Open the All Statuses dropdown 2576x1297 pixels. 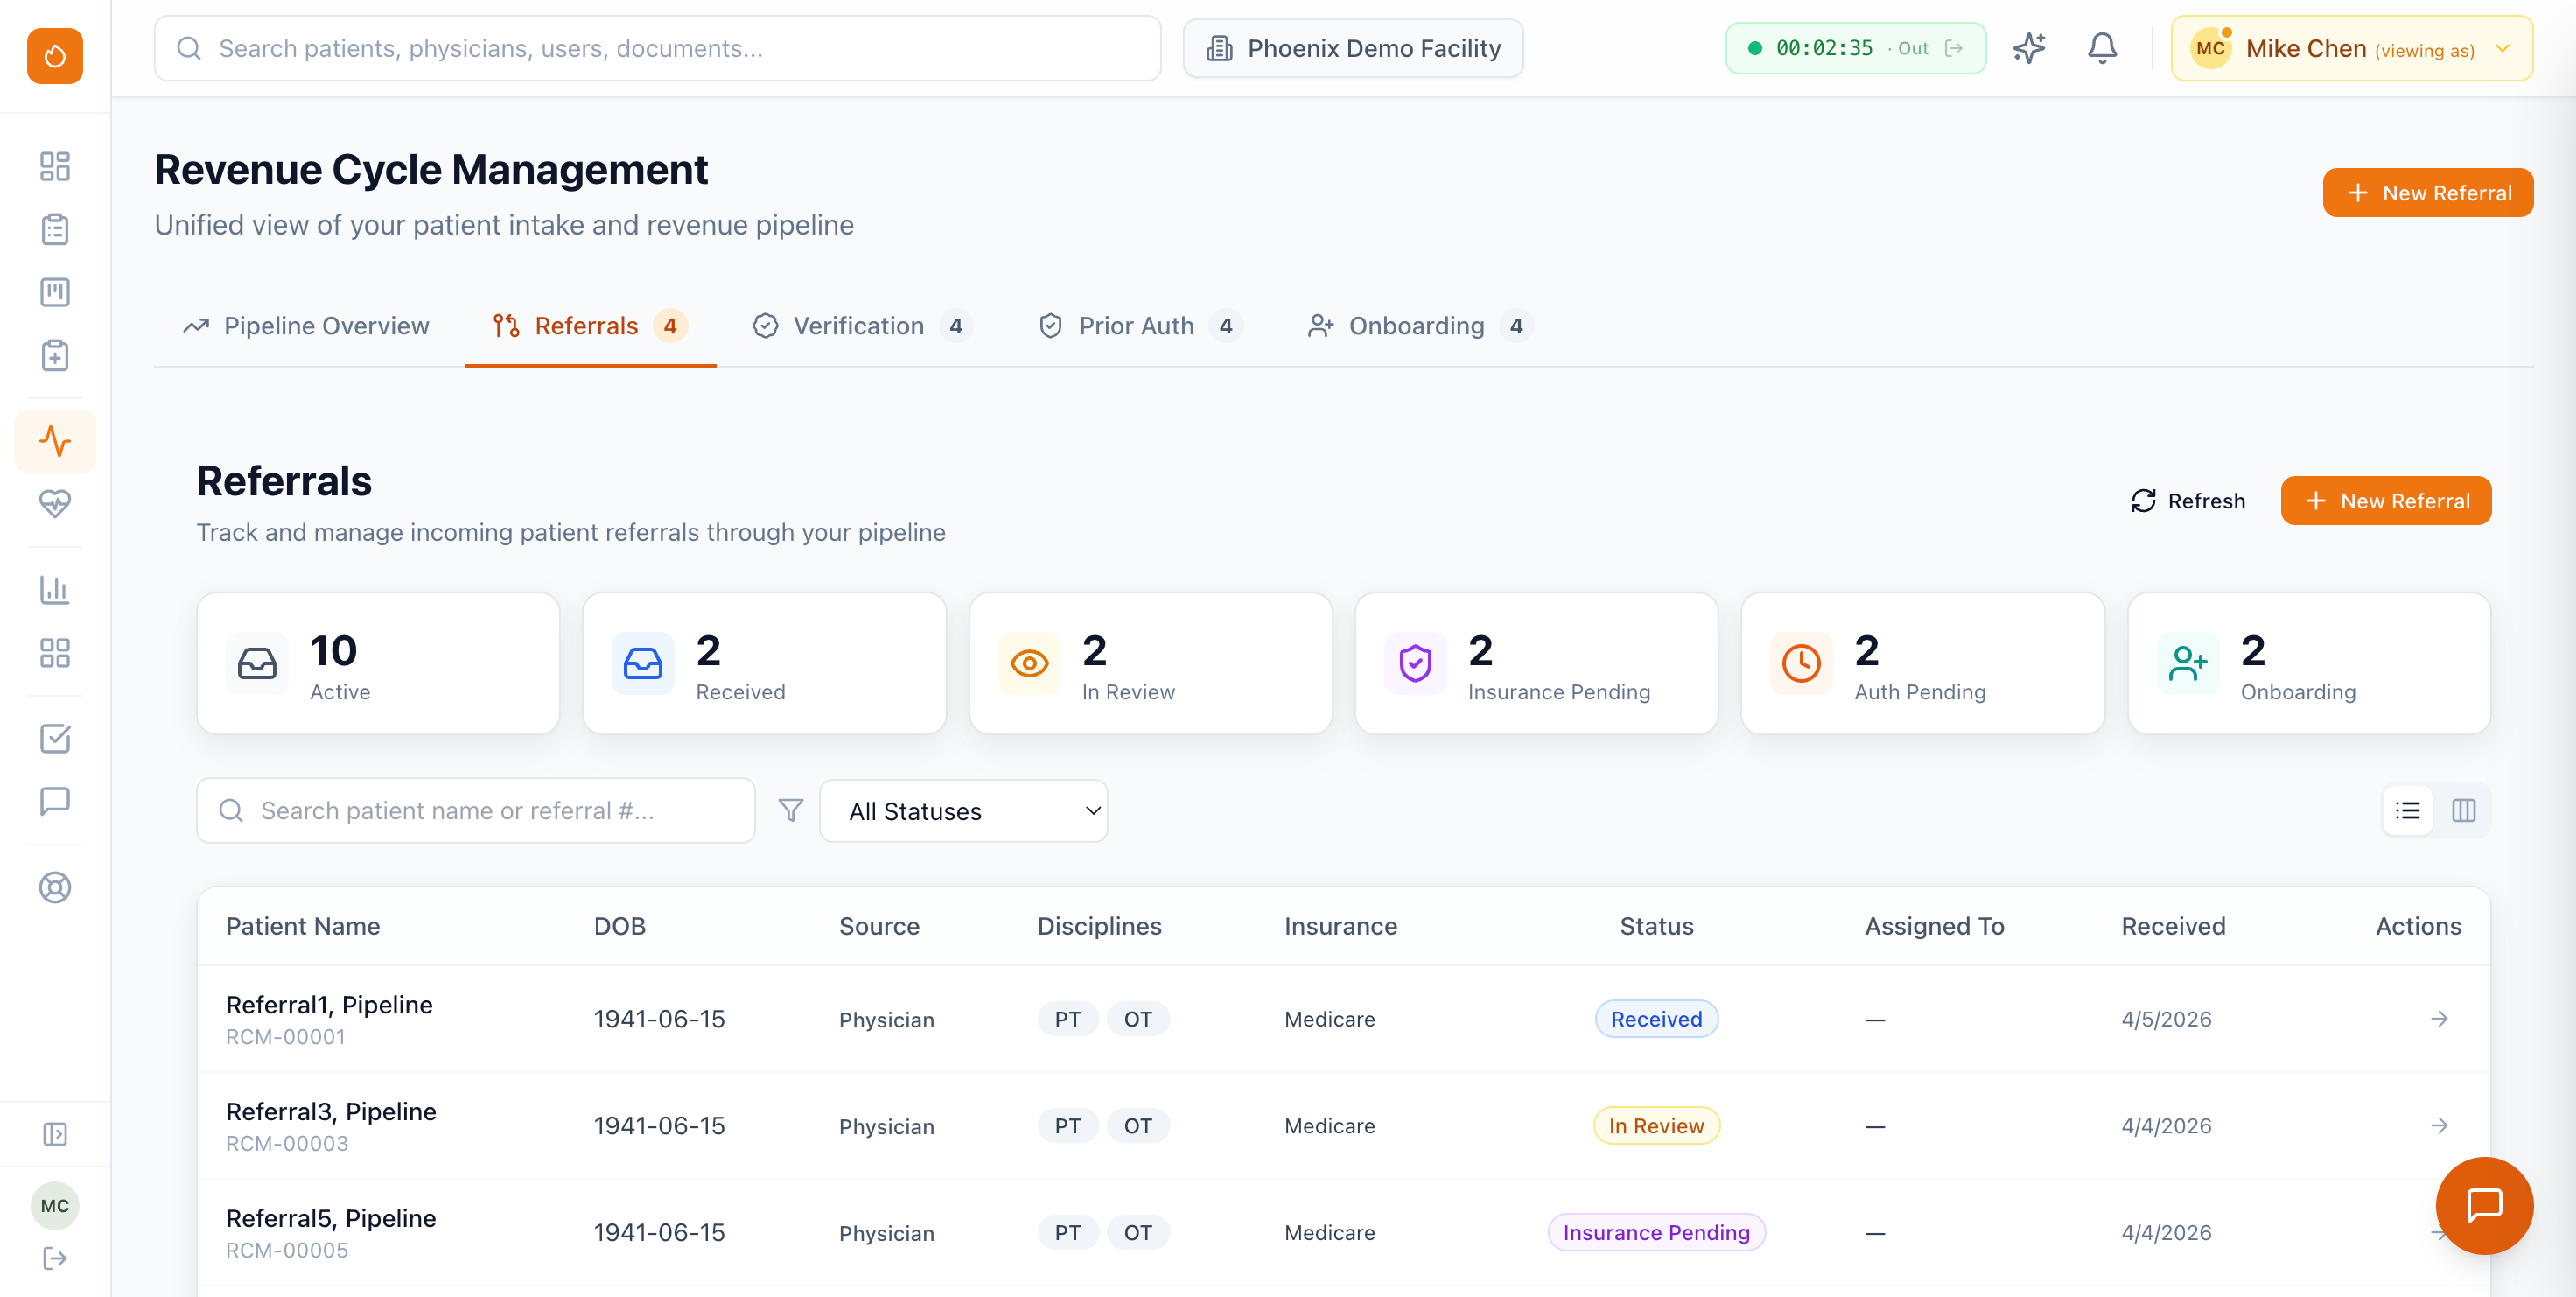pos(963,811)
